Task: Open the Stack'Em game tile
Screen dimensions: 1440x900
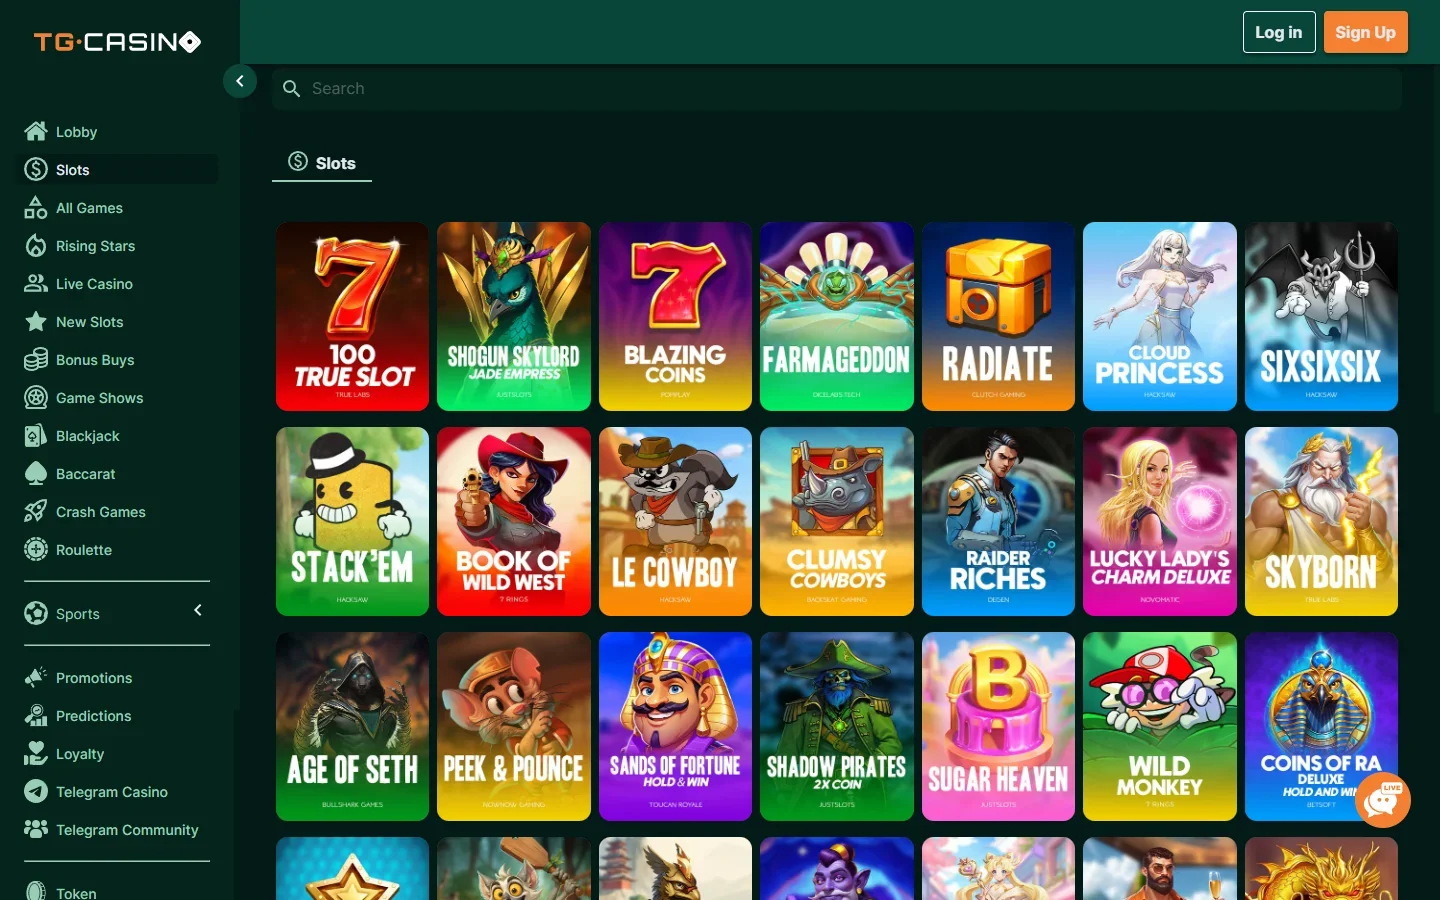Action: pos(352,521)
